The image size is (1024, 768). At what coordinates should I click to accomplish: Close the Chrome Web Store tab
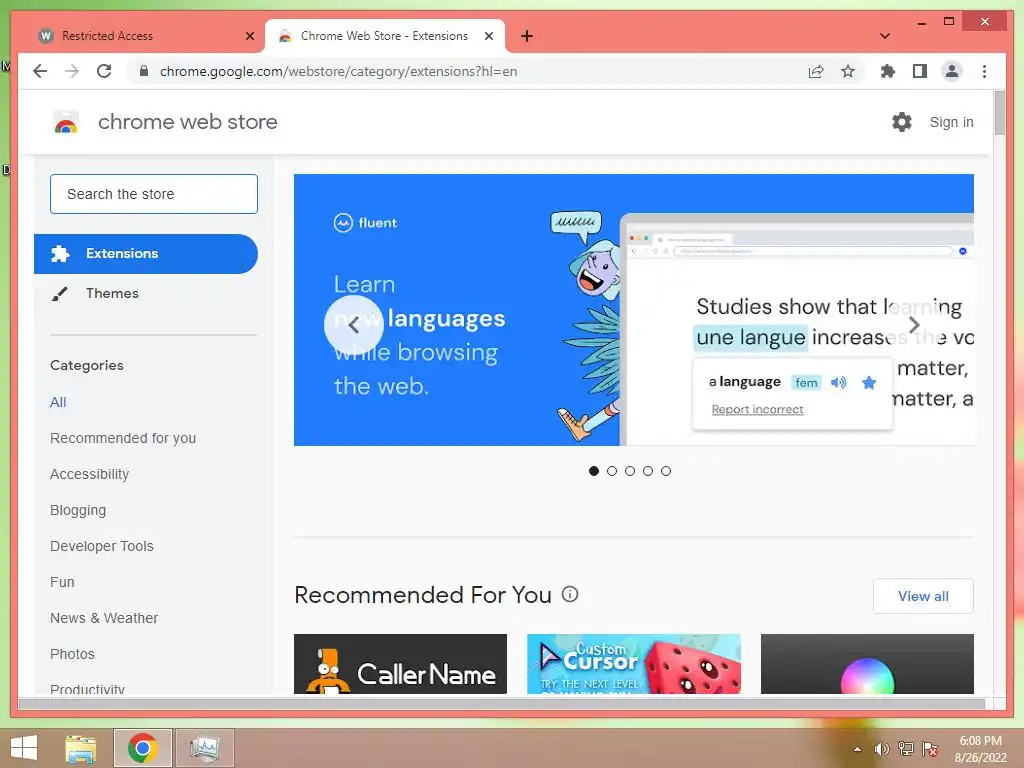[x=488, y=36]
